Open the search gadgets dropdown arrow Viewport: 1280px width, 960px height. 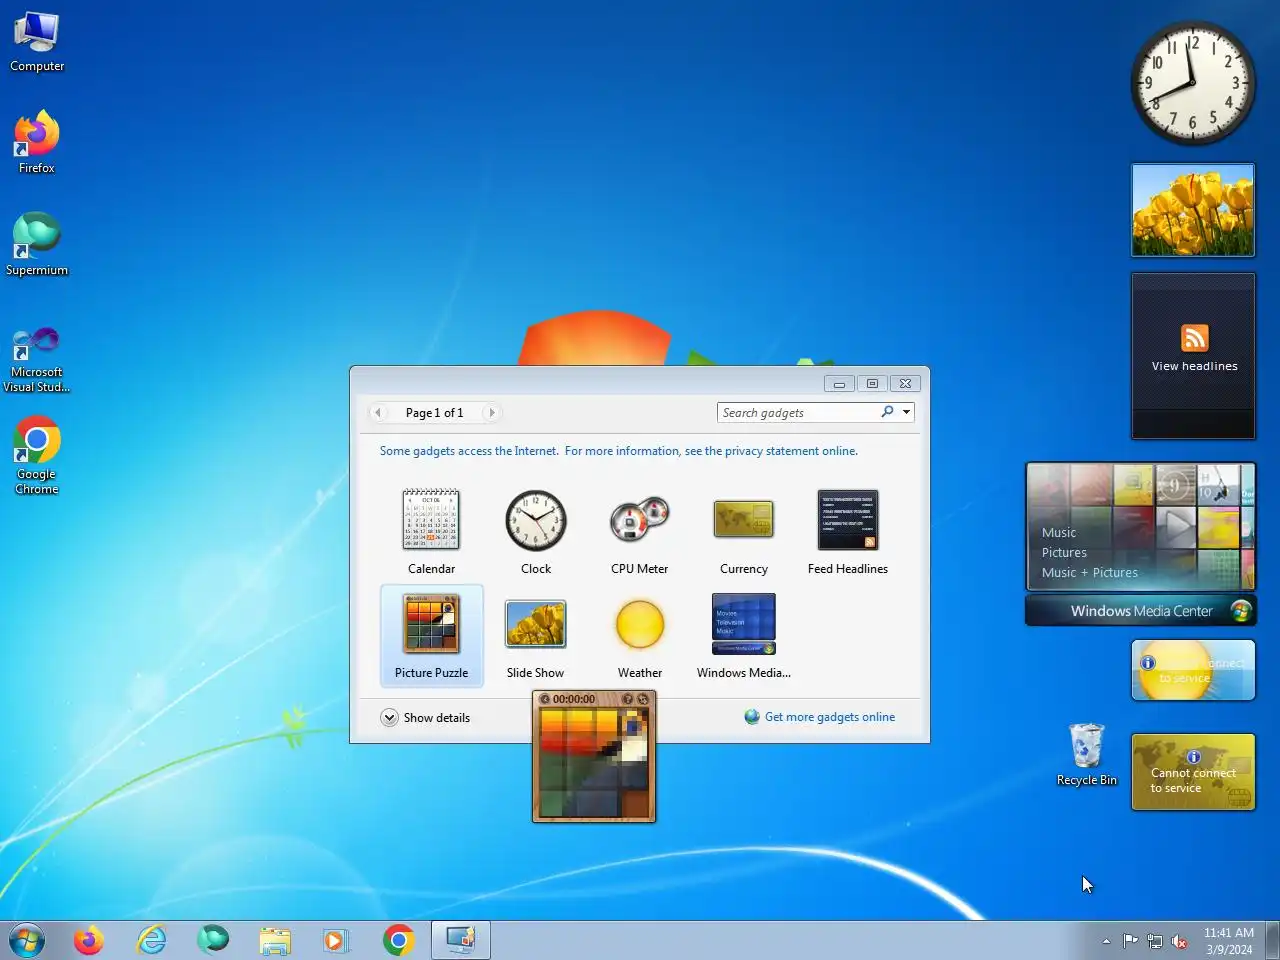(906, 412)
